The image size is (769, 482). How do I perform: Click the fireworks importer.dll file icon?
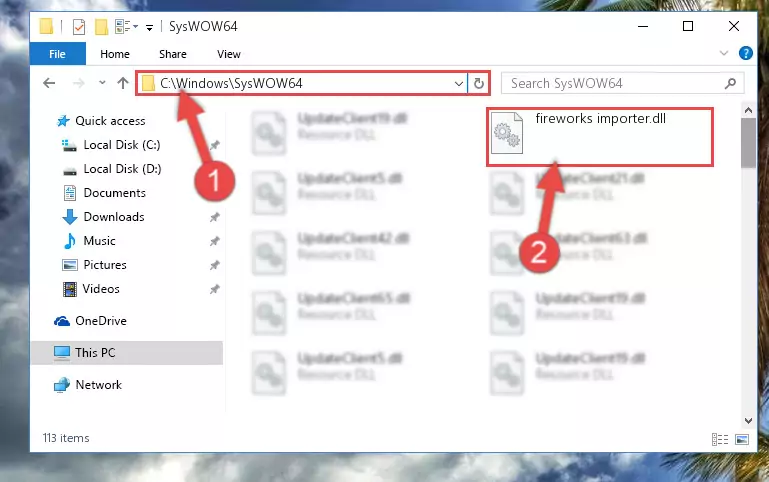(x=507, y=133)
